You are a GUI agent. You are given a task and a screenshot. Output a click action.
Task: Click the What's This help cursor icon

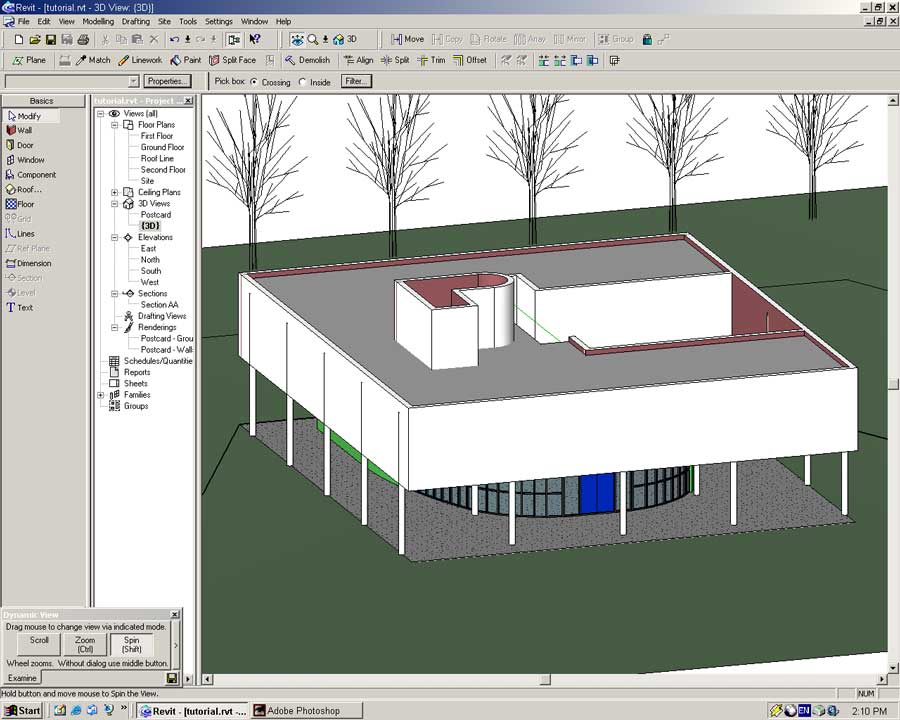(x=255, y=40)
